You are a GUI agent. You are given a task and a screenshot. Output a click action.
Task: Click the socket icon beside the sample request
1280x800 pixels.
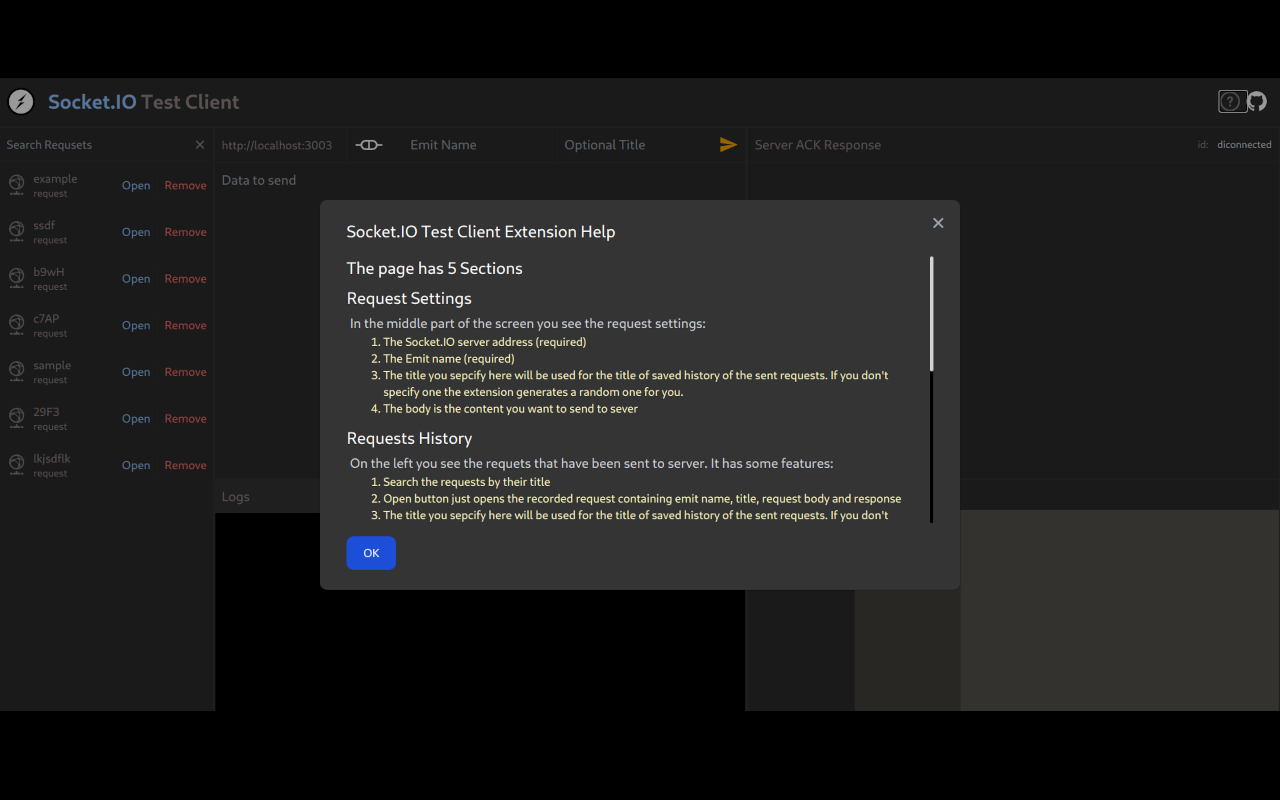(14, 371)
